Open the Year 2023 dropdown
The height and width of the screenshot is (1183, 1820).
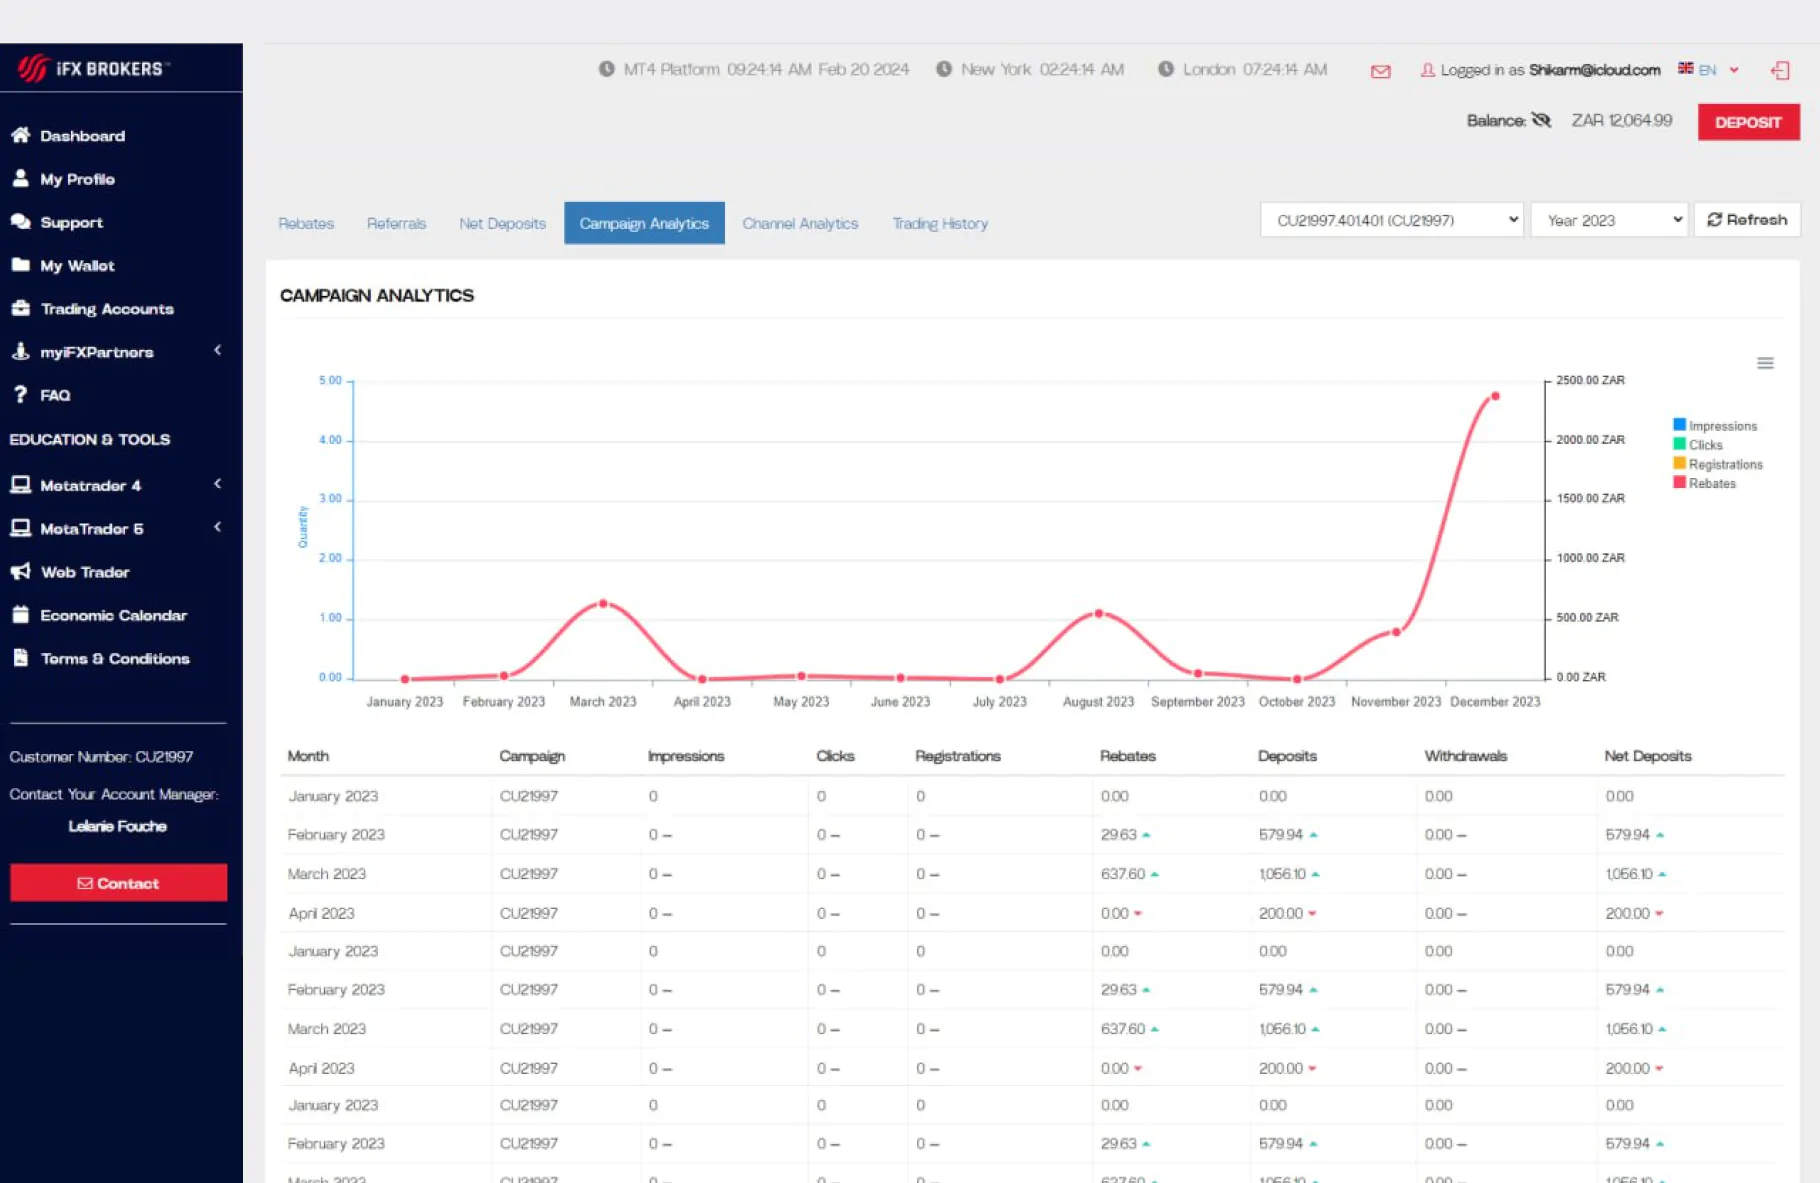[1609, 220]
